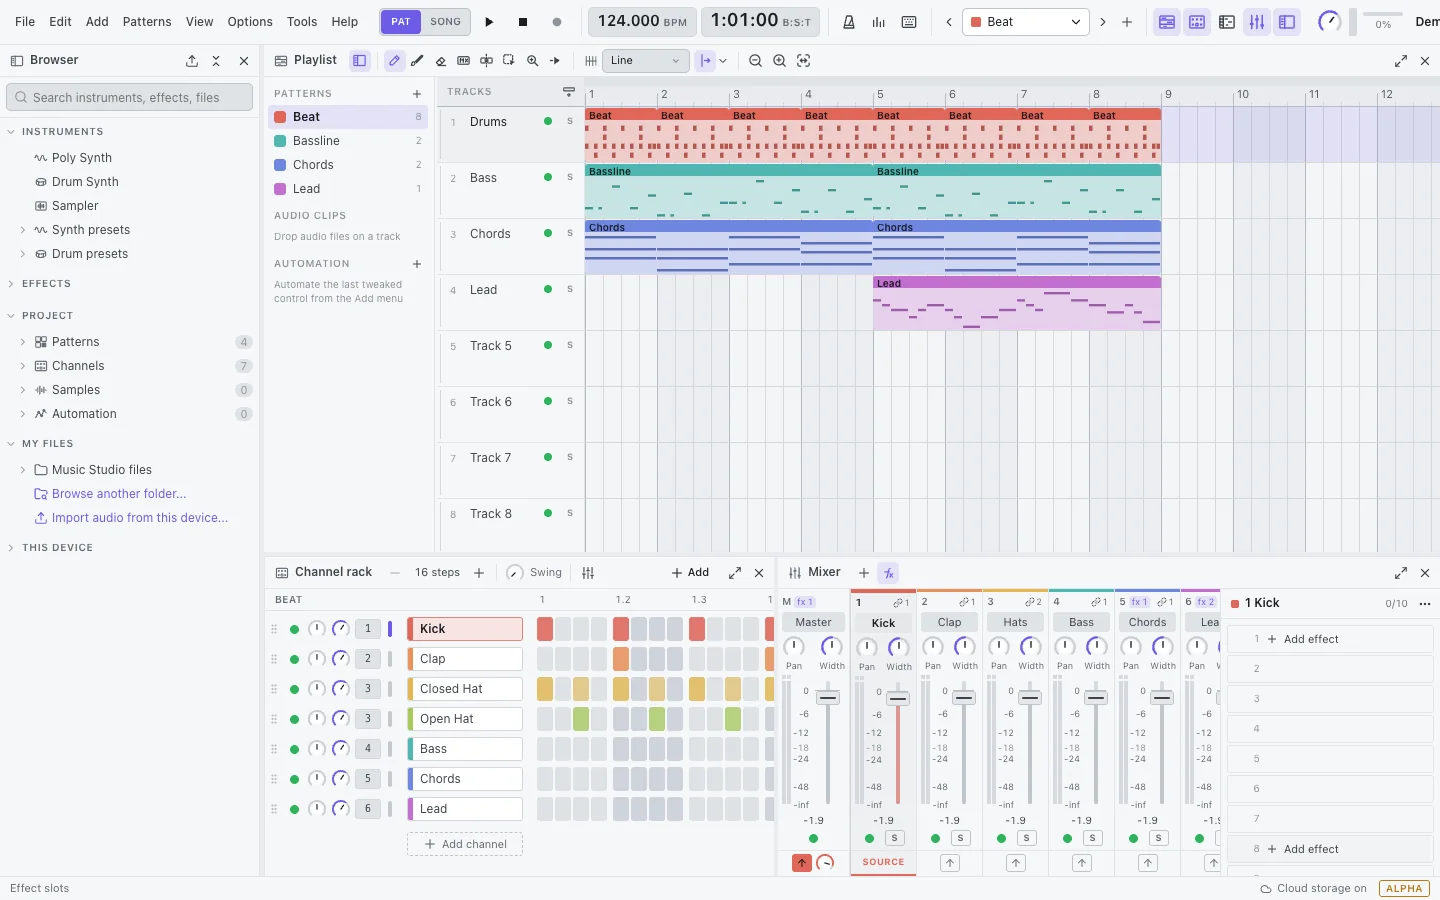Screen dimensions: 1440x900
Task: Click the record button in transport
Action: (557, 22)
